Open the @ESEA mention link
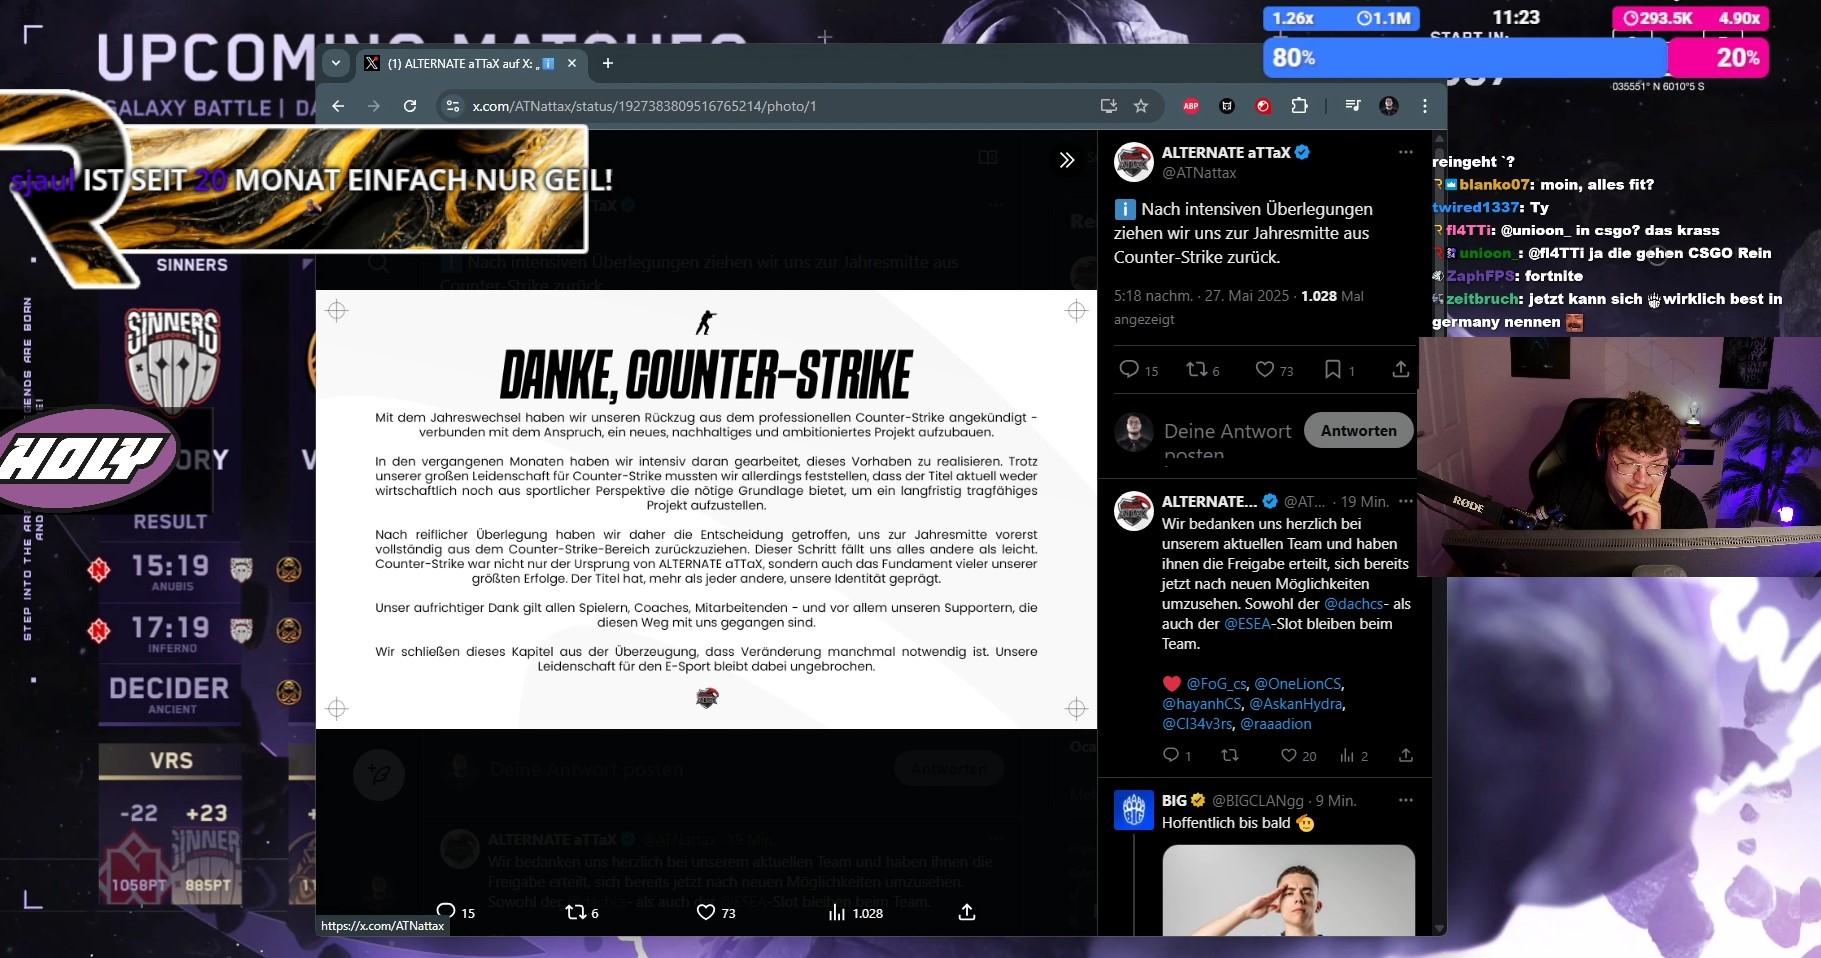Viewport: 1821px width, 958px height. (x=1247, y=624)
